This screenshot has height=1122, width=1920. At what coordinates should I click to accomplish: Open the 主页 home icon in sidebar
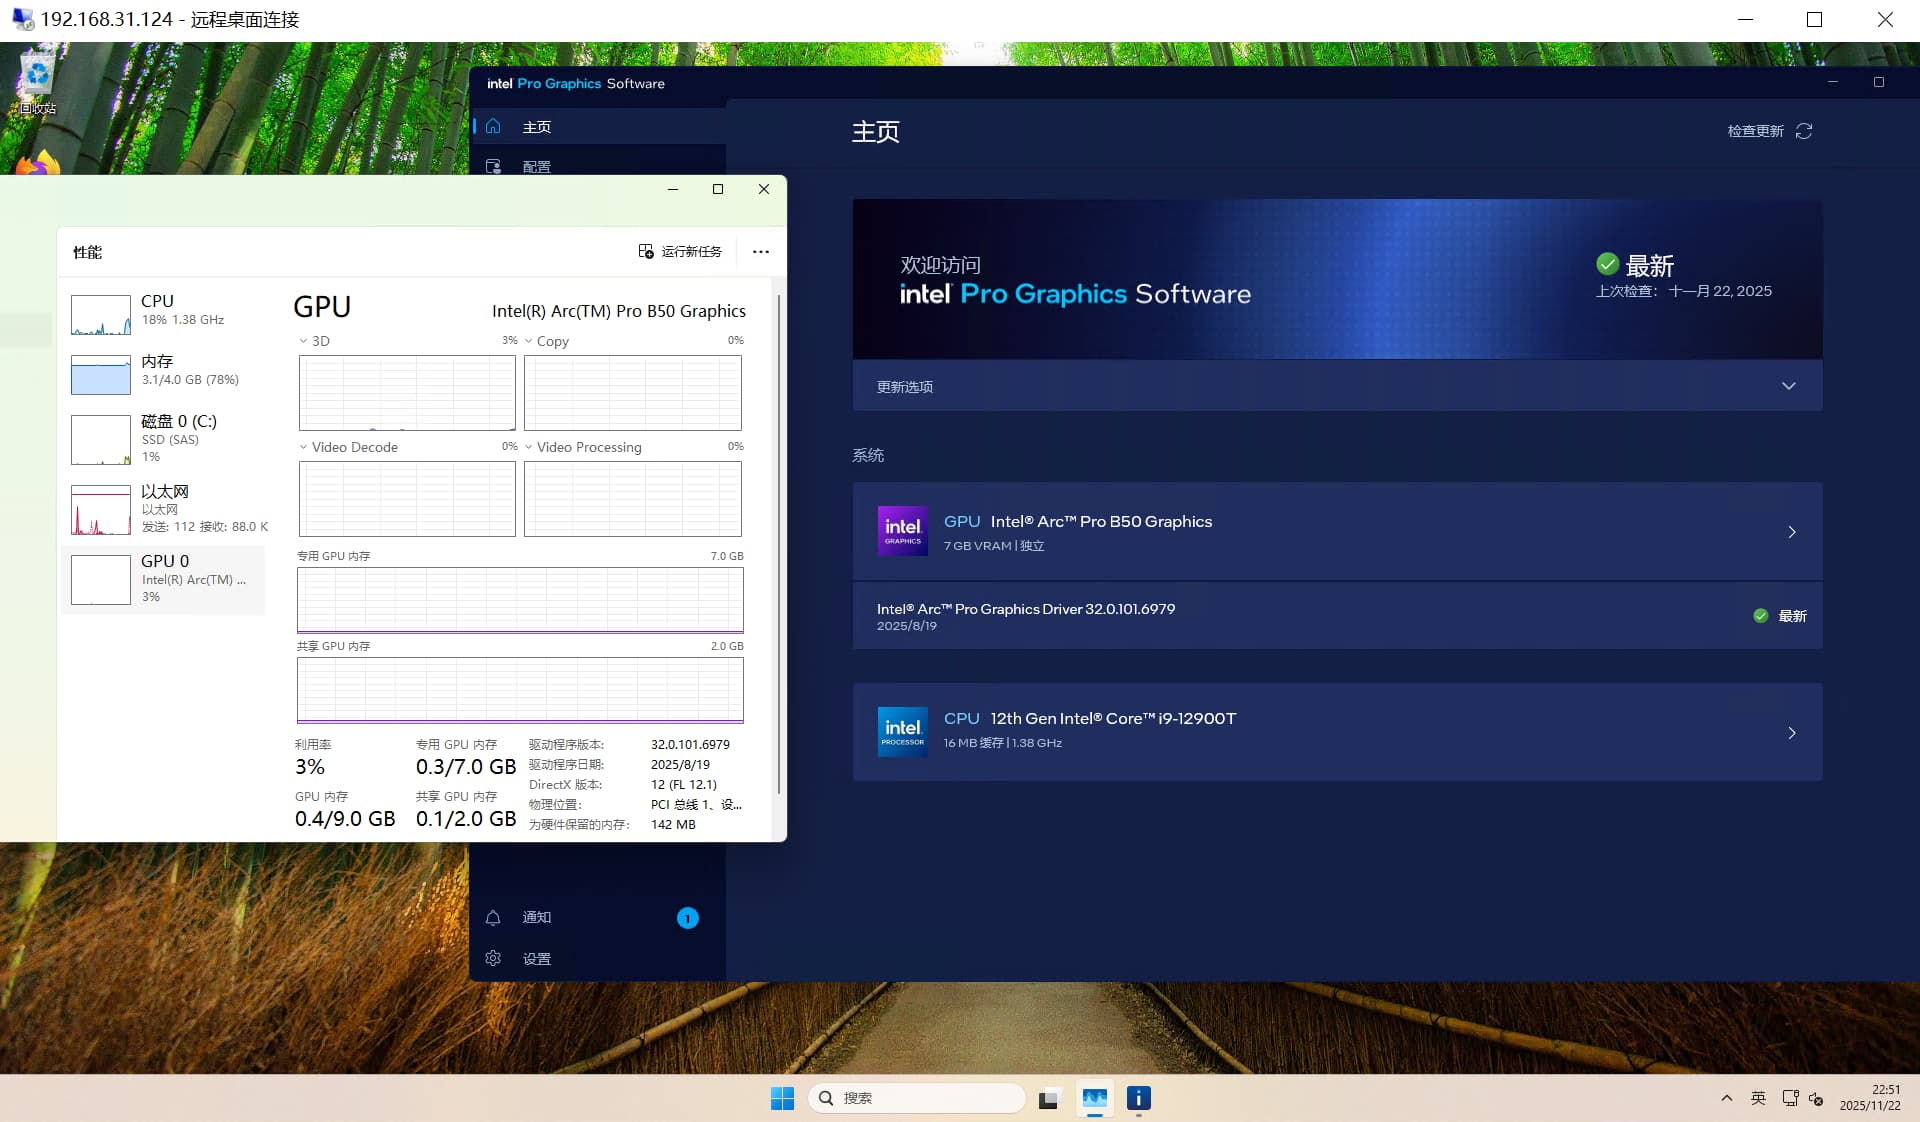[493, 126]
